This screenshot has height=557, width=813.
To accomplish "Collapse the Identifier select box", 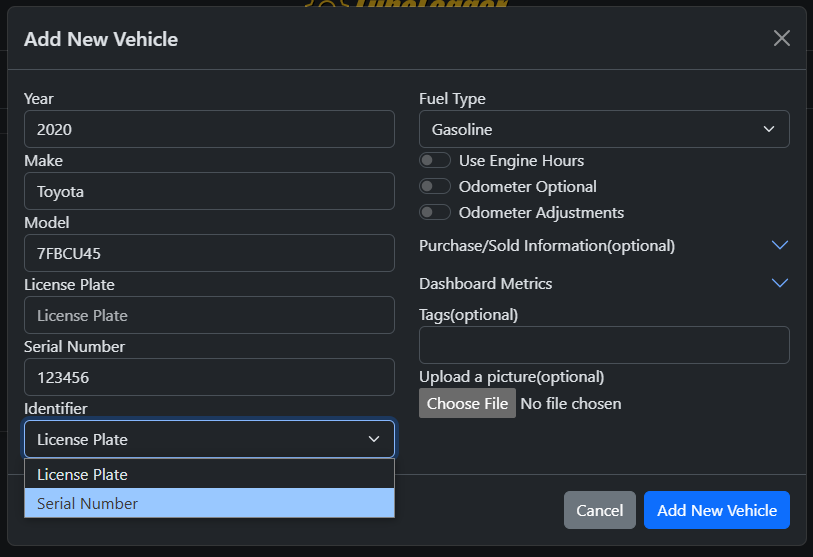I will [x=209, y=439].
